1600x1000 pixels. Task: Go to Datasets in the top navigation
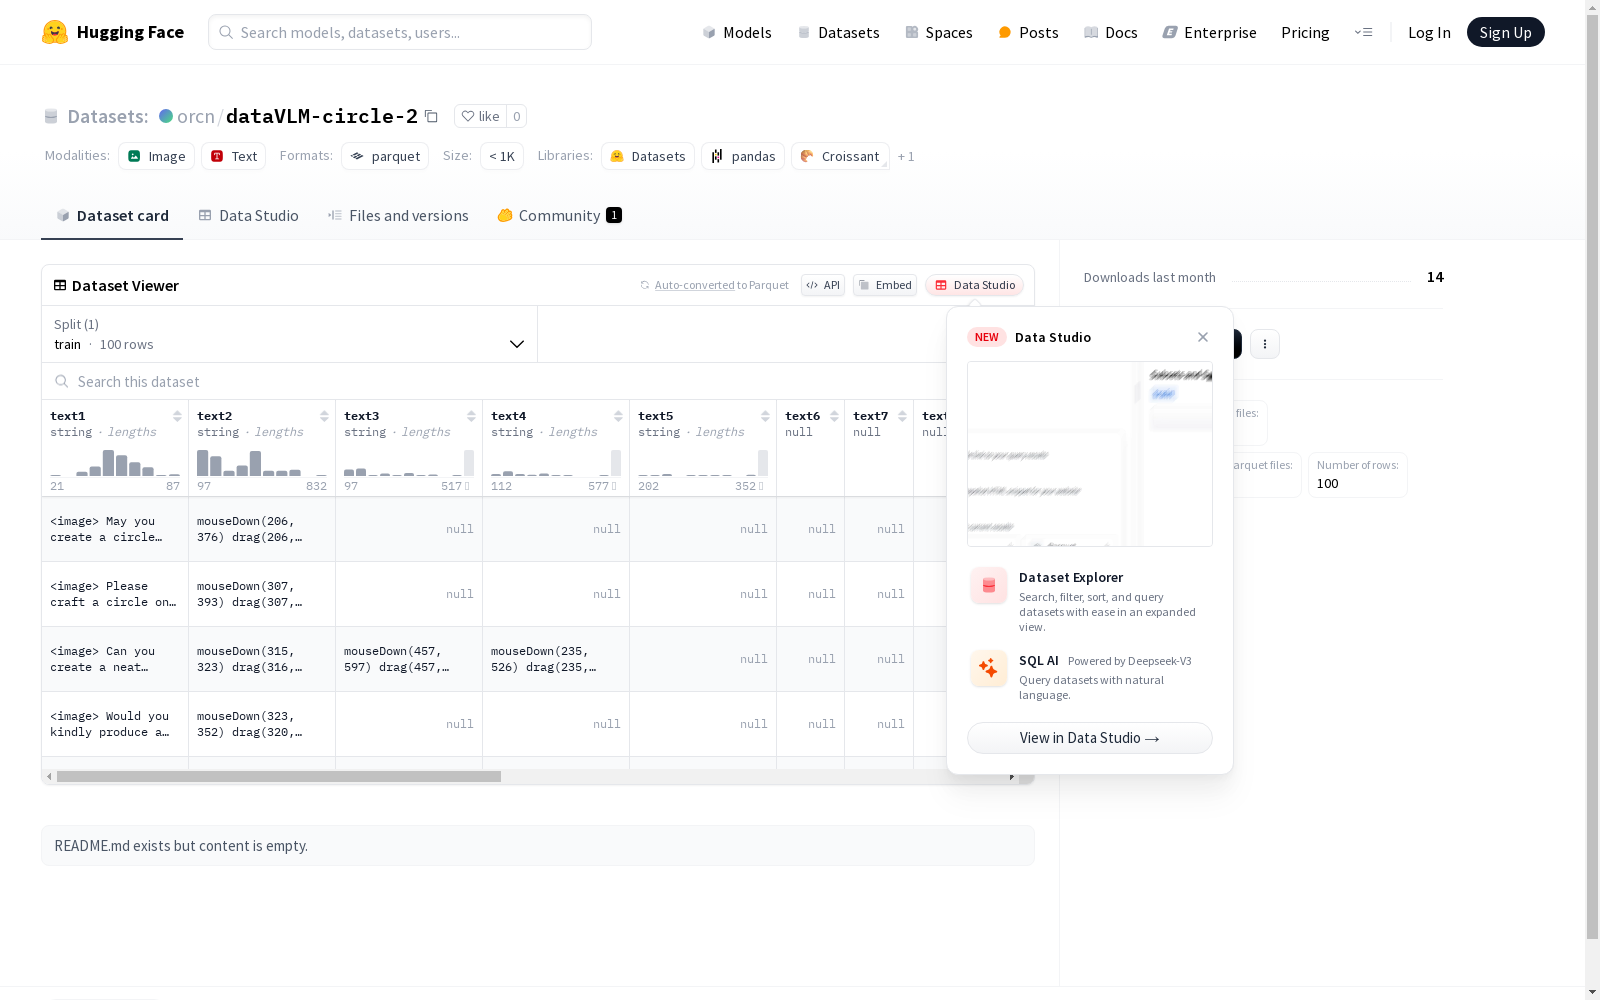coord(838,32)
